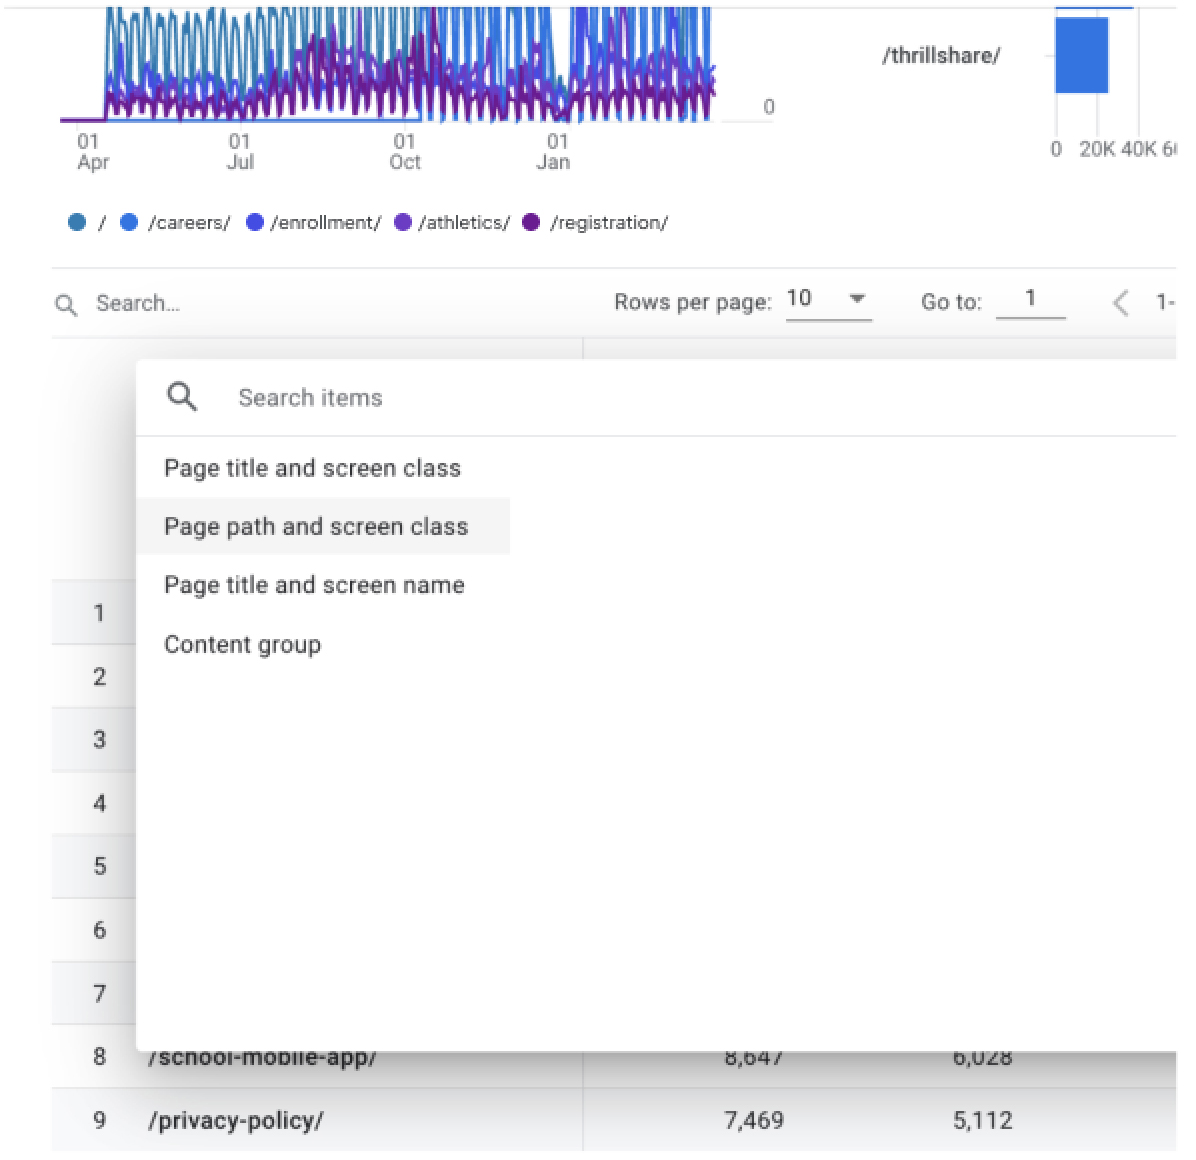Choose the Content group option
This screenshot has height=1160, width=1196.
coord(243,644)
